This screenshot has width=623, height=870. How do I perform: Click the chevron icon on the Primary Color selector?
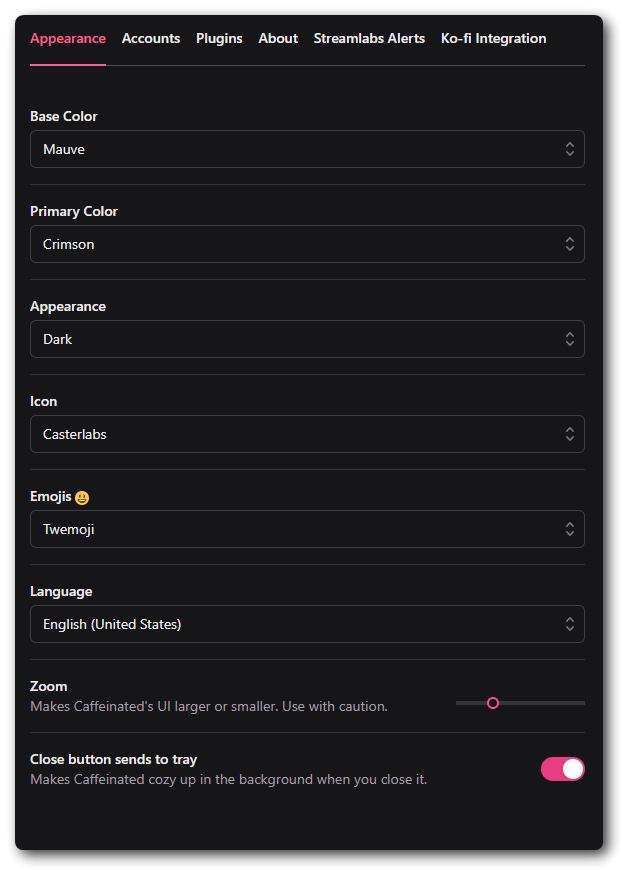(570, 243)
